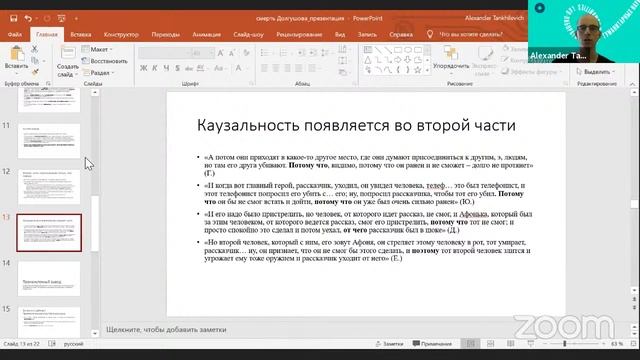Switch to the Вид ribbon tab
The height and width of the screenshot is (360, 640).
(x=340, y=34)
